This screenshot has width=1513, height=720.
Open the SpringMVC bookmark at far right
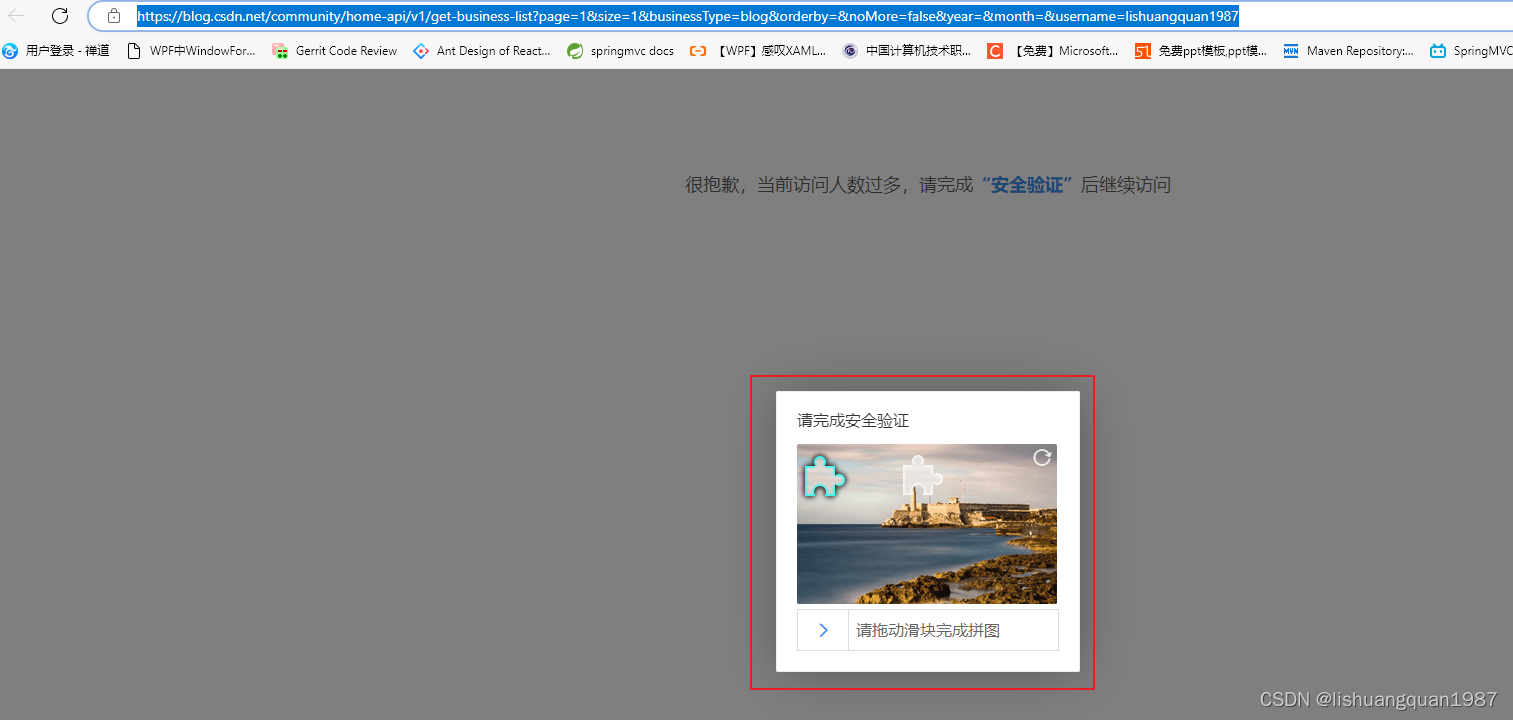[x=1472, y=51]
